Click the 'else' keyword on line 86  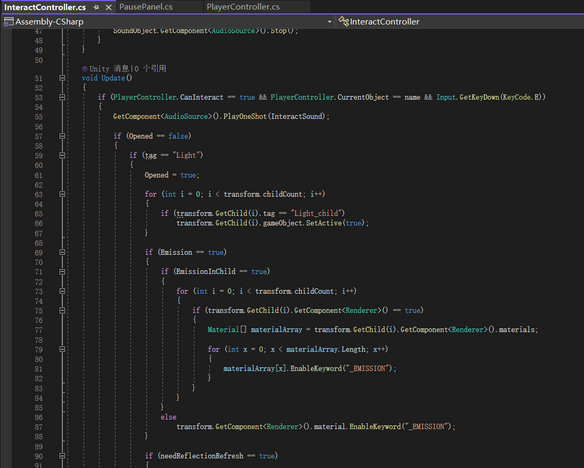pos(168,417)
